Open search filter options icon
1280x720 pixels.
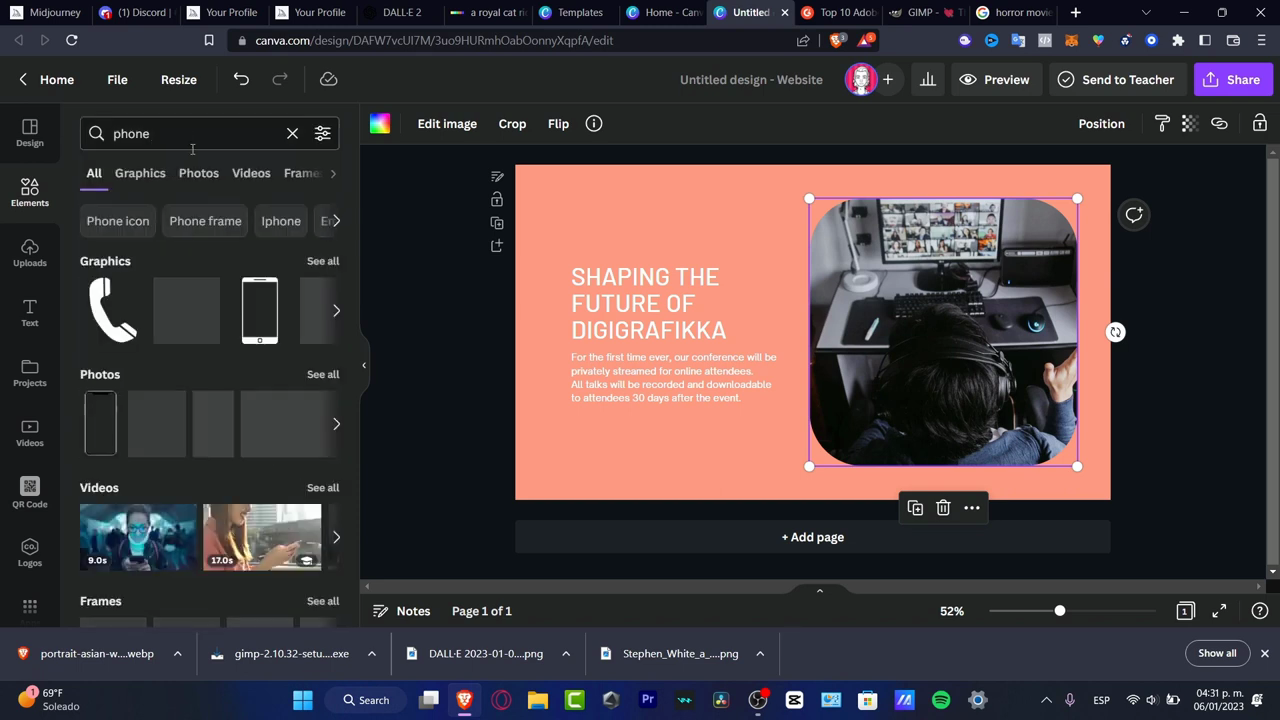pos(322,133)
